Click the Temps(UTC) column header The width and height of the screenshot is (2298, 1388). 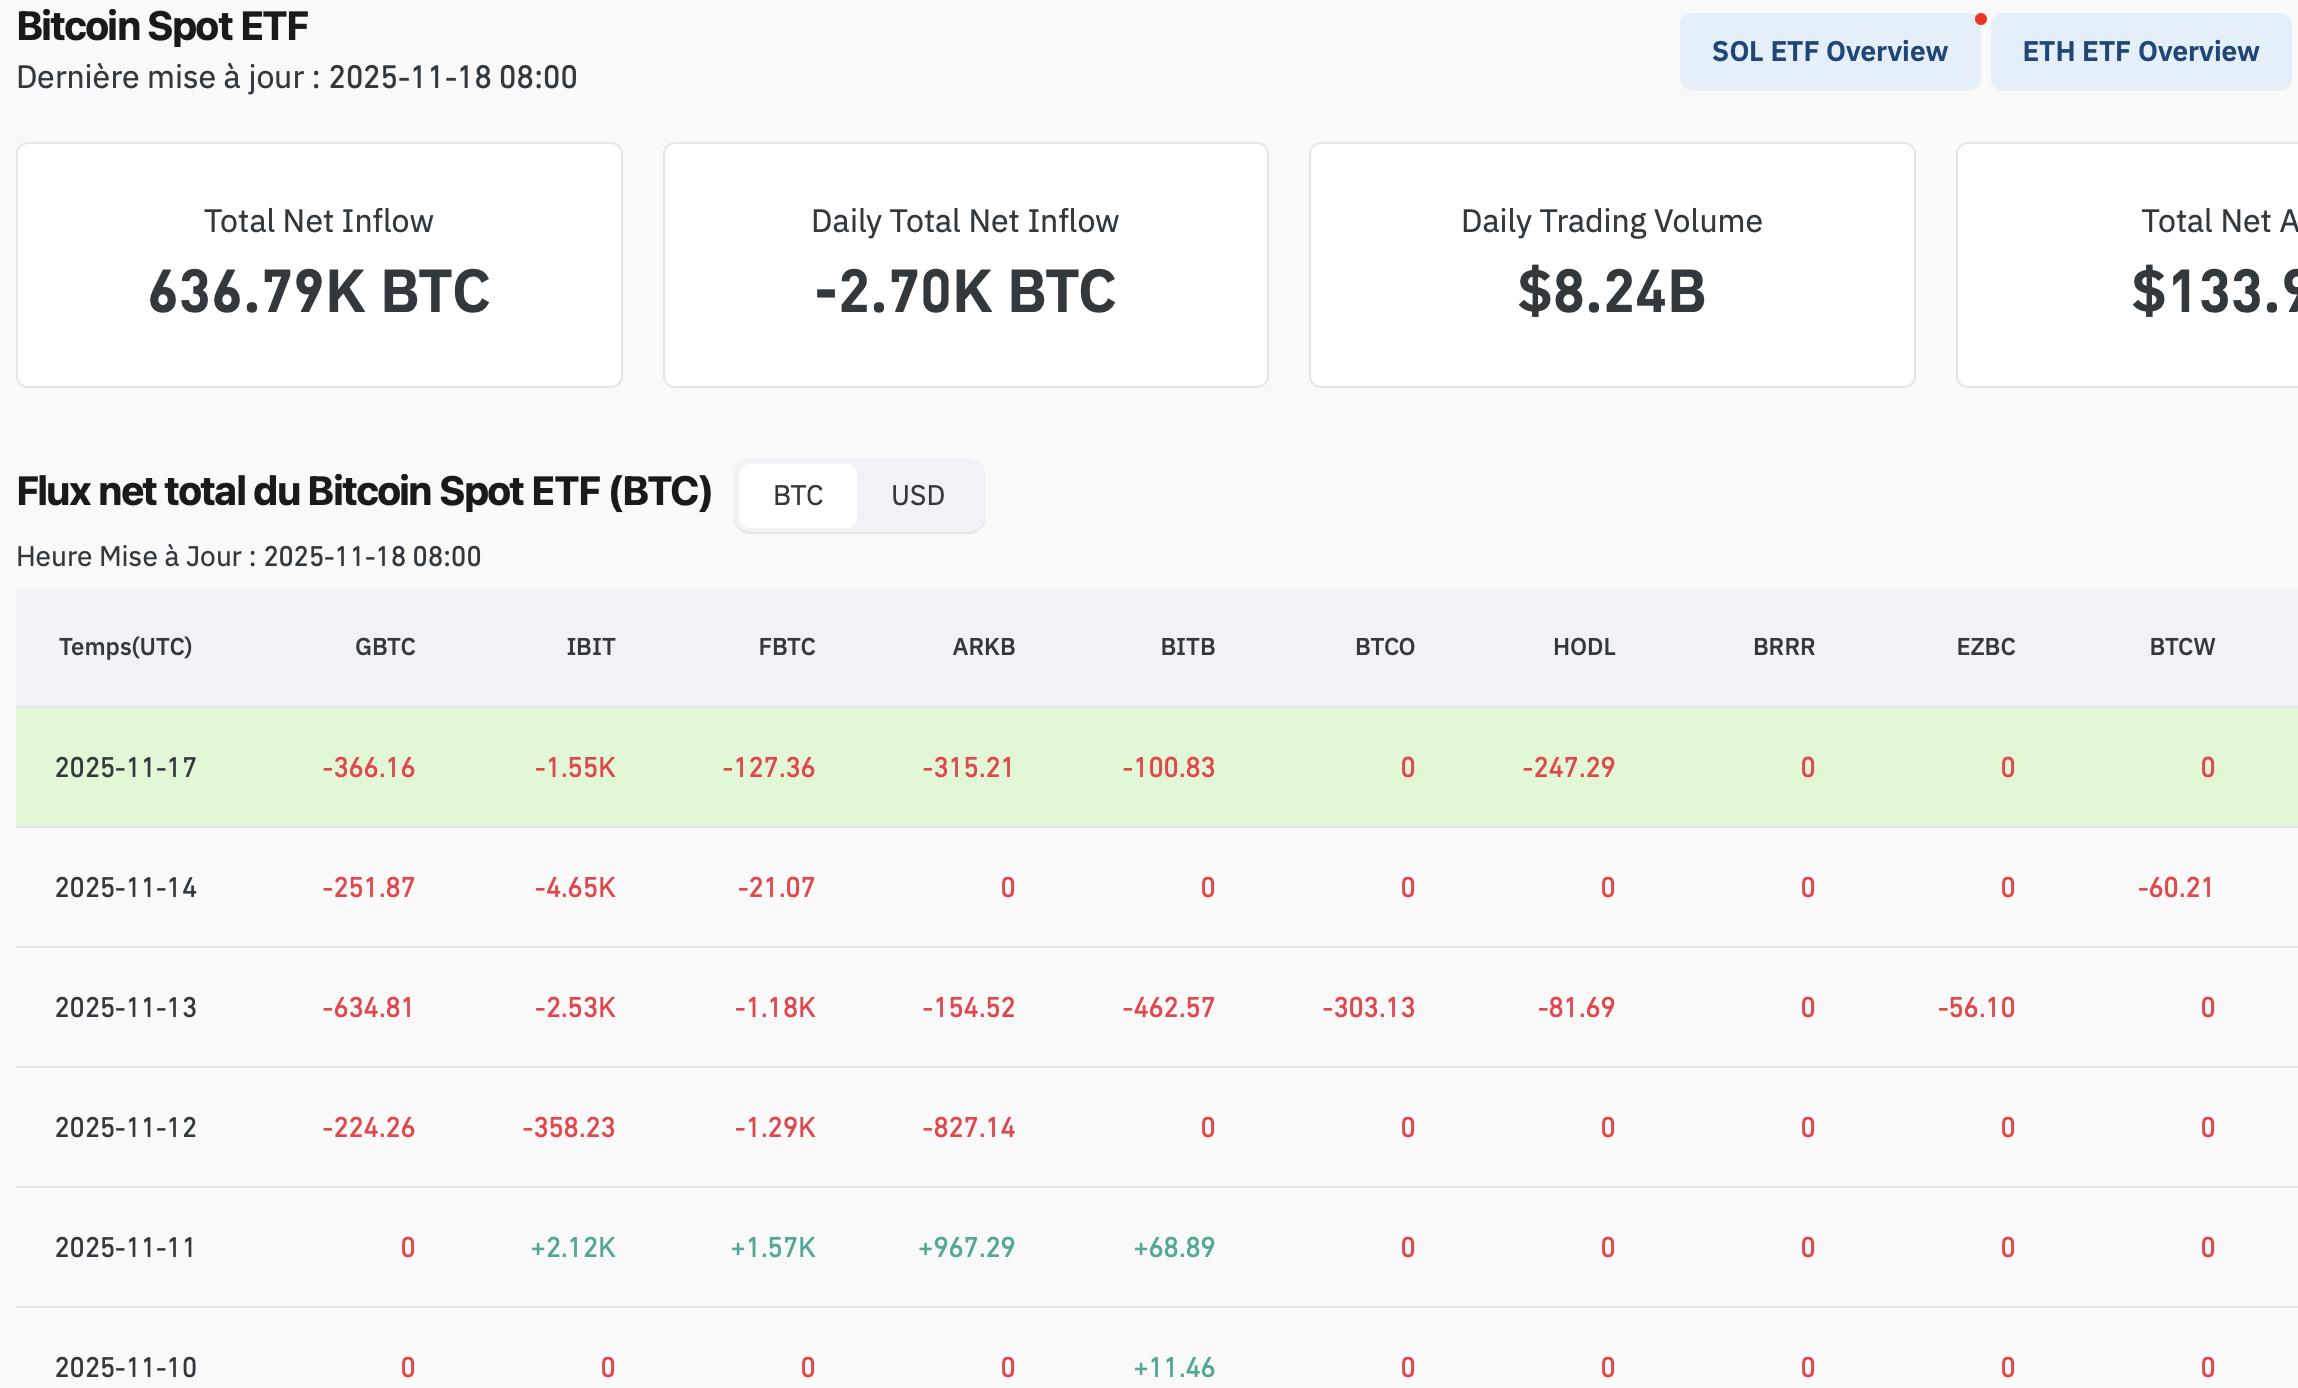click(125, 647)
